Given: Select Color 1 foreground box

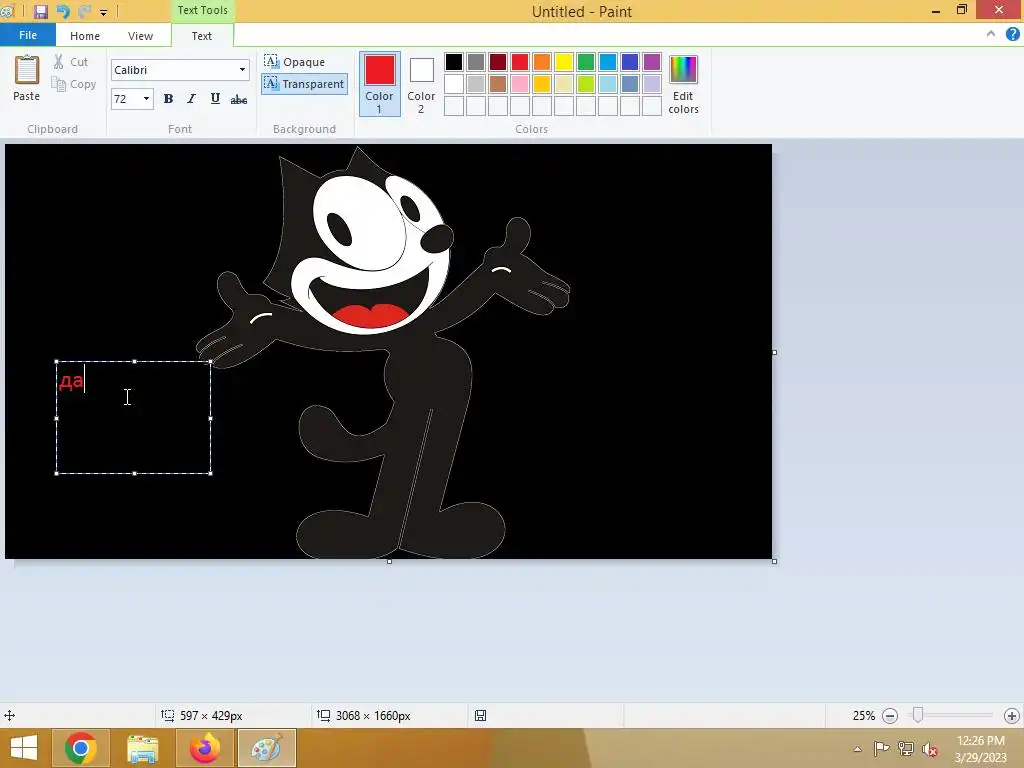Looking at the screenshot, I should [x=379, y=84].
